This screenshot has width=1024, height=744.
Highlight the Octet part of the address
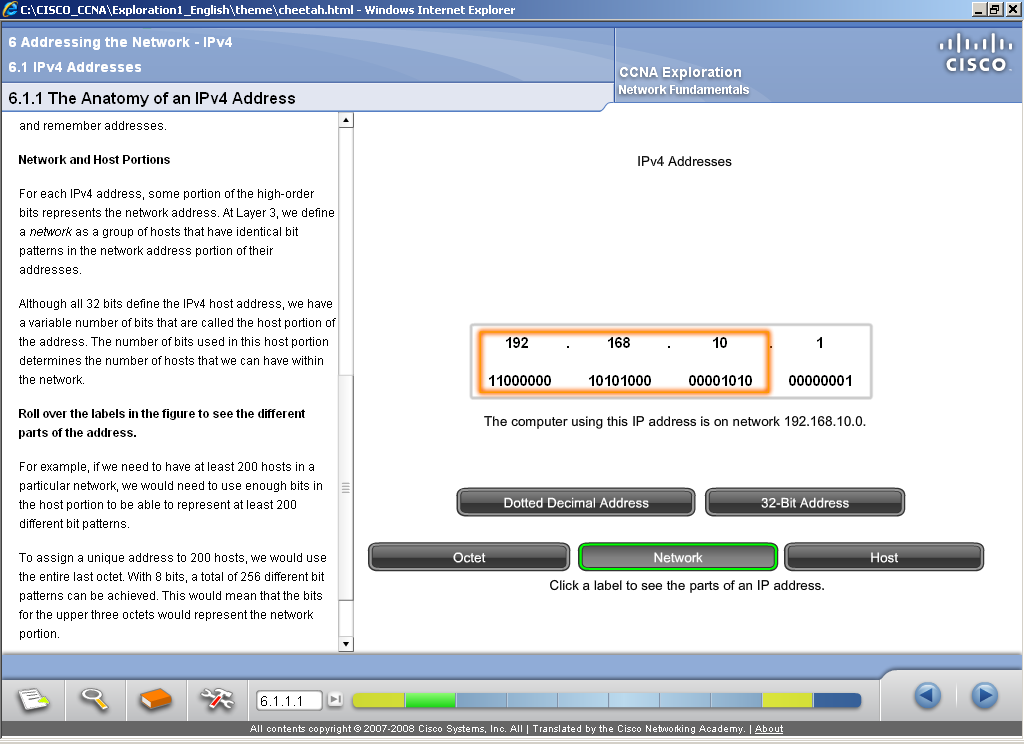tap(469, 557)
